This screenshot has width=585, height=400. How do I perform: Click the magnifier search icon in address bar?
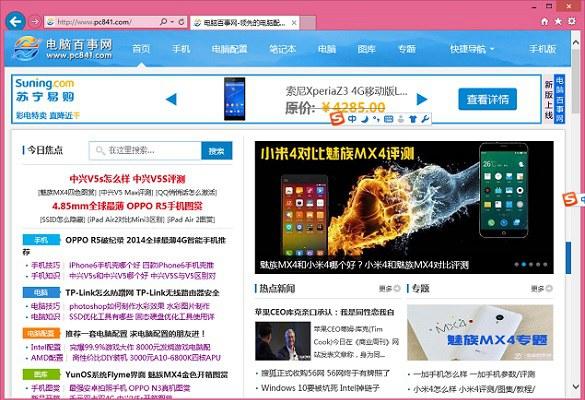pos(163,22)
